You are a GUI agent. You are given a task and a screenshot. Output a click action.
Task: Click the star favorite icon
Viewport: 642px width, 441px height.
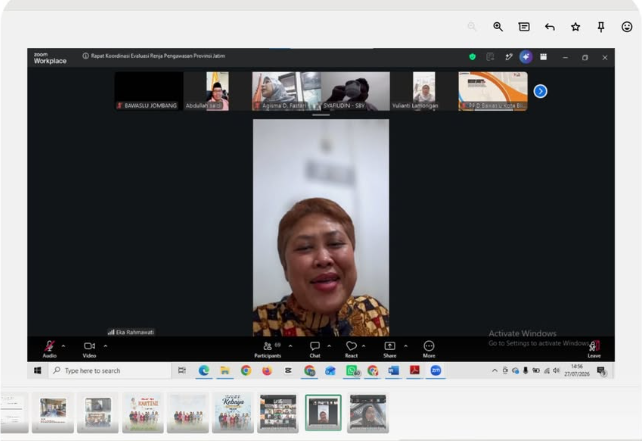576,27
